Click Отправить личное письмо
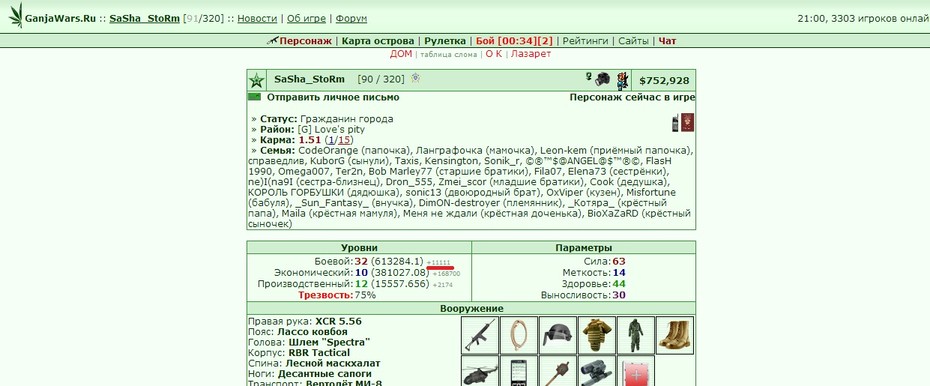 click(x=333, y=97)
